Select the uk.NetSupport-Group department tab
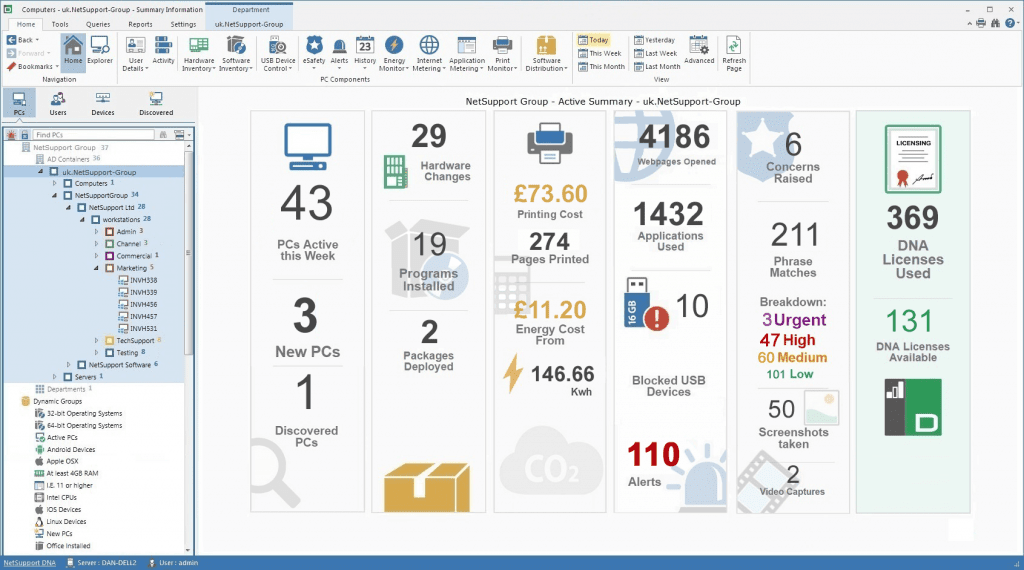This screenshot has width=1024, height=570. coord(249,24)
